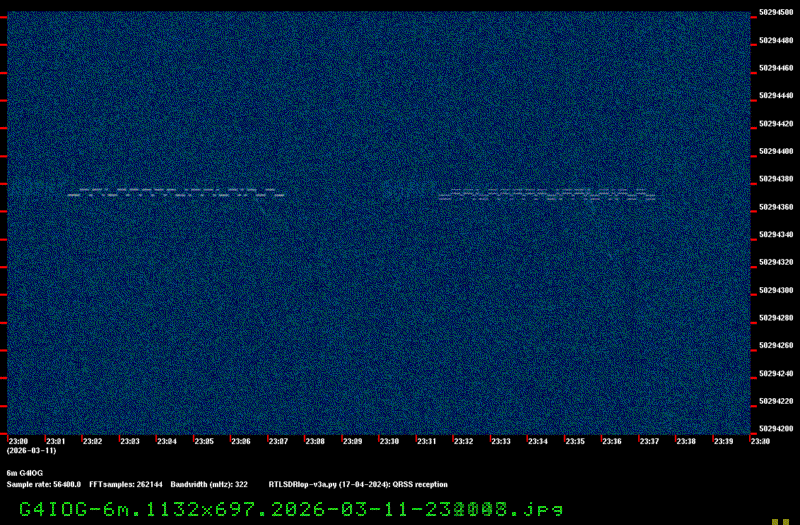The width and height of the screenshot is (800, 525).
Task: Select the 23:08 time label
Action: (315, 441)
